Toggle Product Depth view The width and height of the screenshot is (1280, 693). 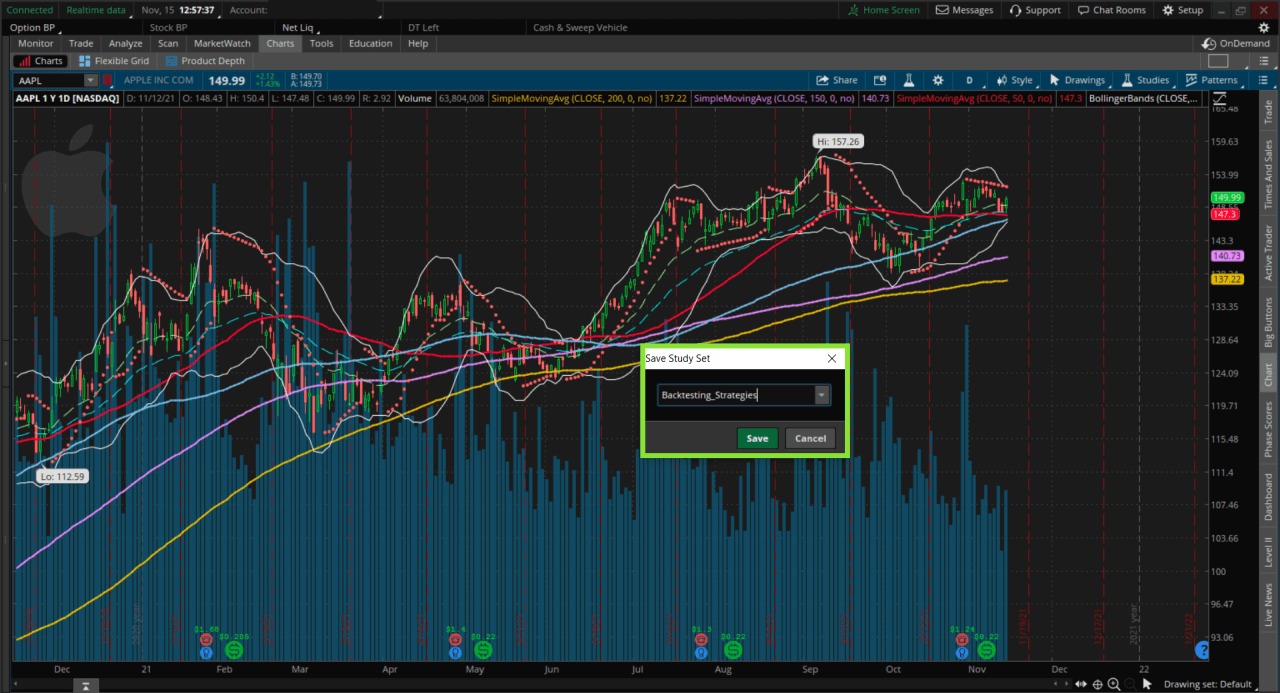pyautogui.click(x=205, y=60)
